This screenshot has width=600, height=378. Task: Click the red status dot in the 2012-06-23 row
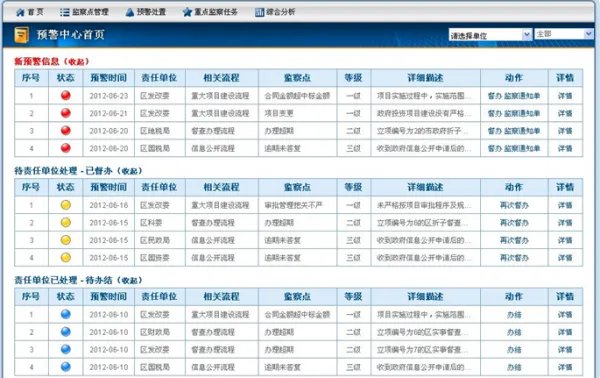tap(66, 95)
